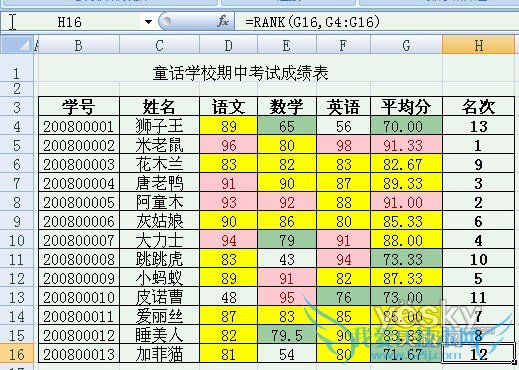Click name cell 加菲猫
519x370 pixels.
pos(159,354)
